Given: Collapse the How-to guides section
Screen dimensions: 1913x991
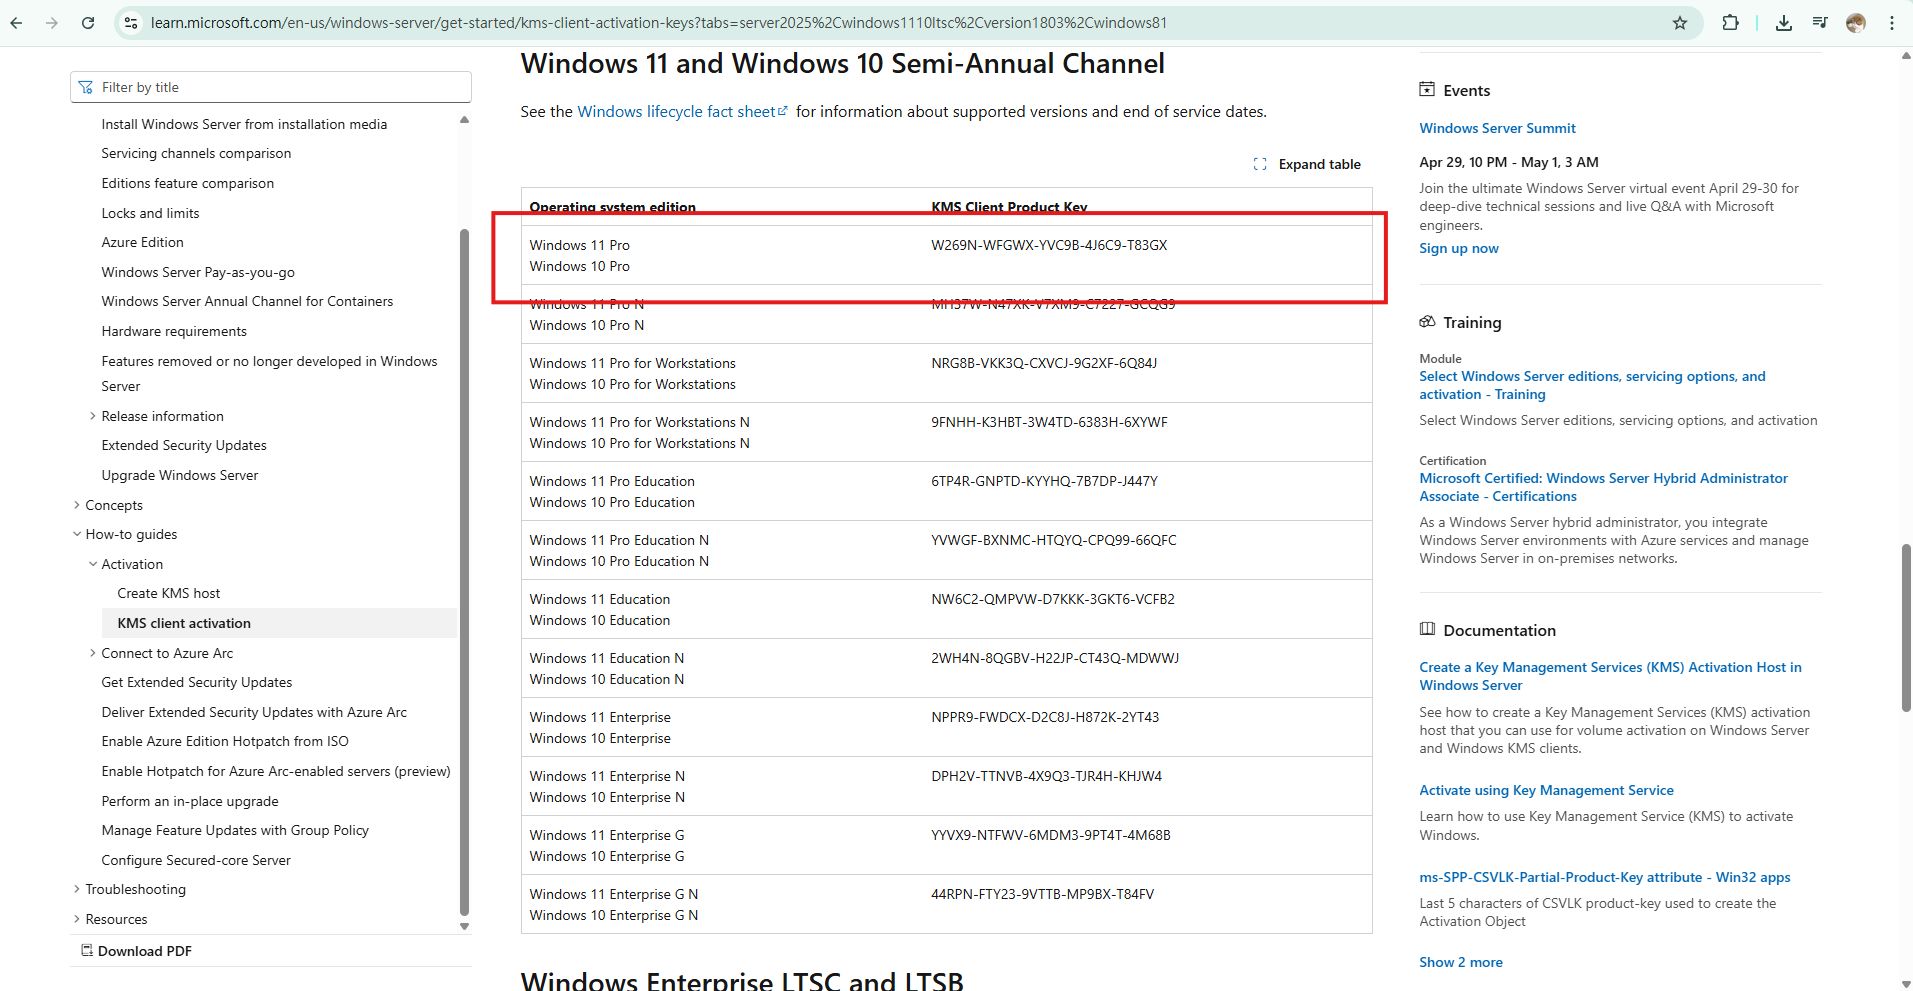Looking at the screenshot, I should tap(78, 534).
